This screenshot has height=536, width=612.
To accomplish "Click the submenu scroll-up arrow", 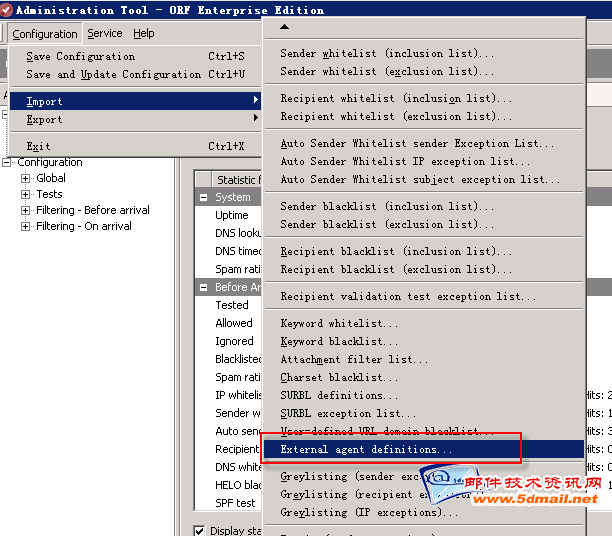I will [285, 27].
